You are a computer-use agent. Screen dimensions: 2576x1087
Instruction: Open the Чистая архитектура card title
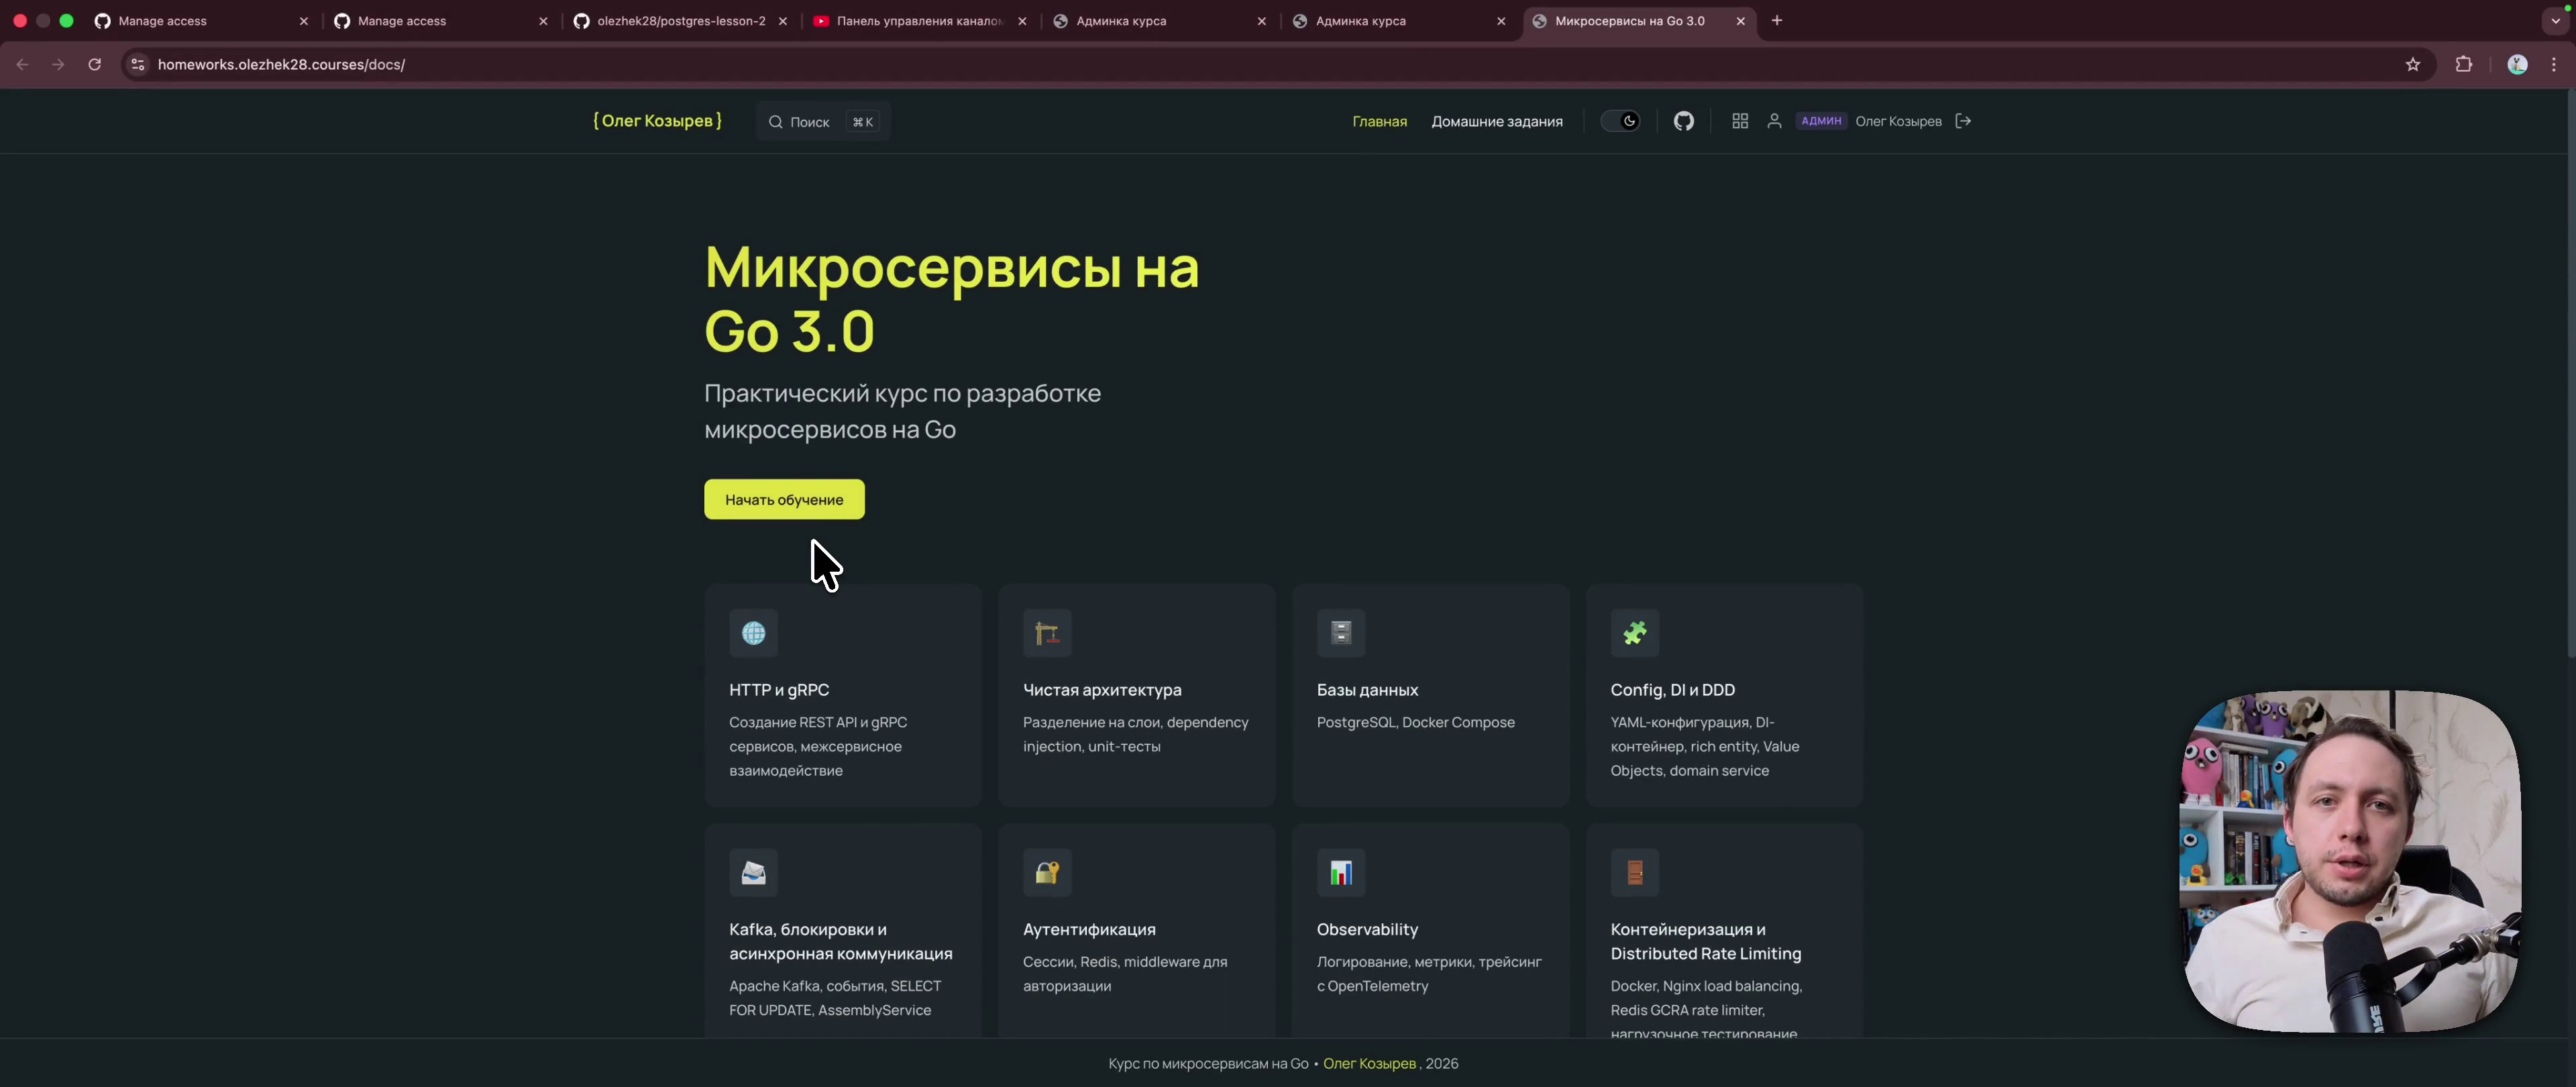(1102, 690)
